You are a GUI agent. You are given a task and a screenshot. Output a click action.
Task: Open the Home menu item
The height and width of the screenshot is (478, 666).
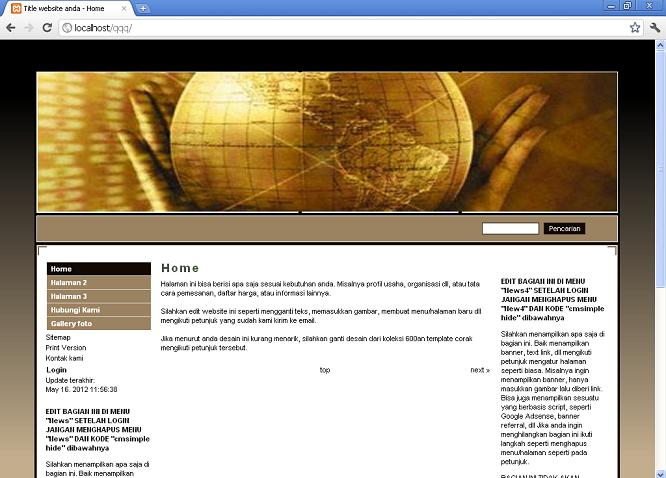(x=99, y=269)
